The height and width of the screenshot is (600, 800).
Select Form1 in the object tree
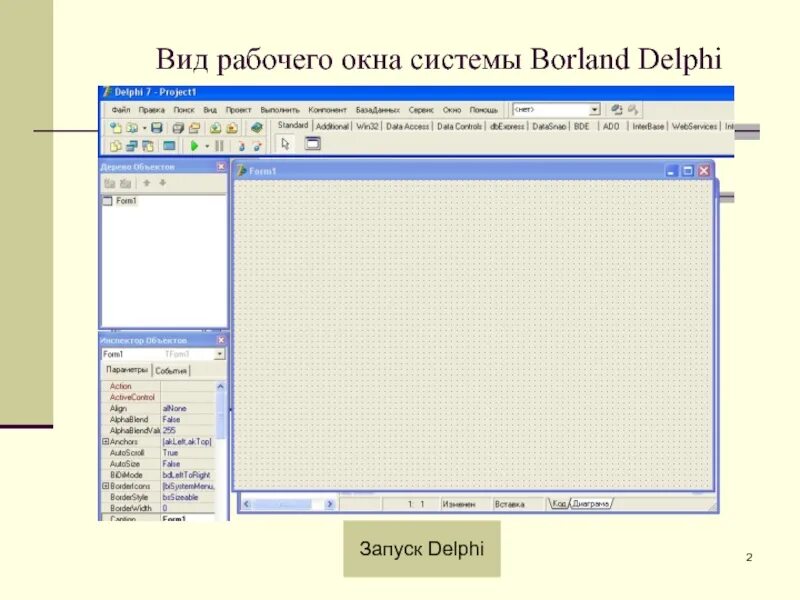pyautogui.click(x=126, y=201)
